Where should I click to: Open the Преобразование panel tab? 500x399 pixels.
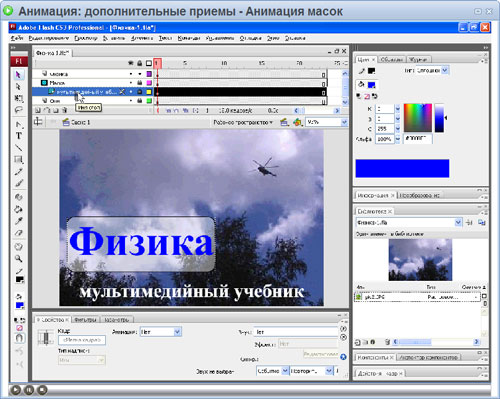[420, 195]
